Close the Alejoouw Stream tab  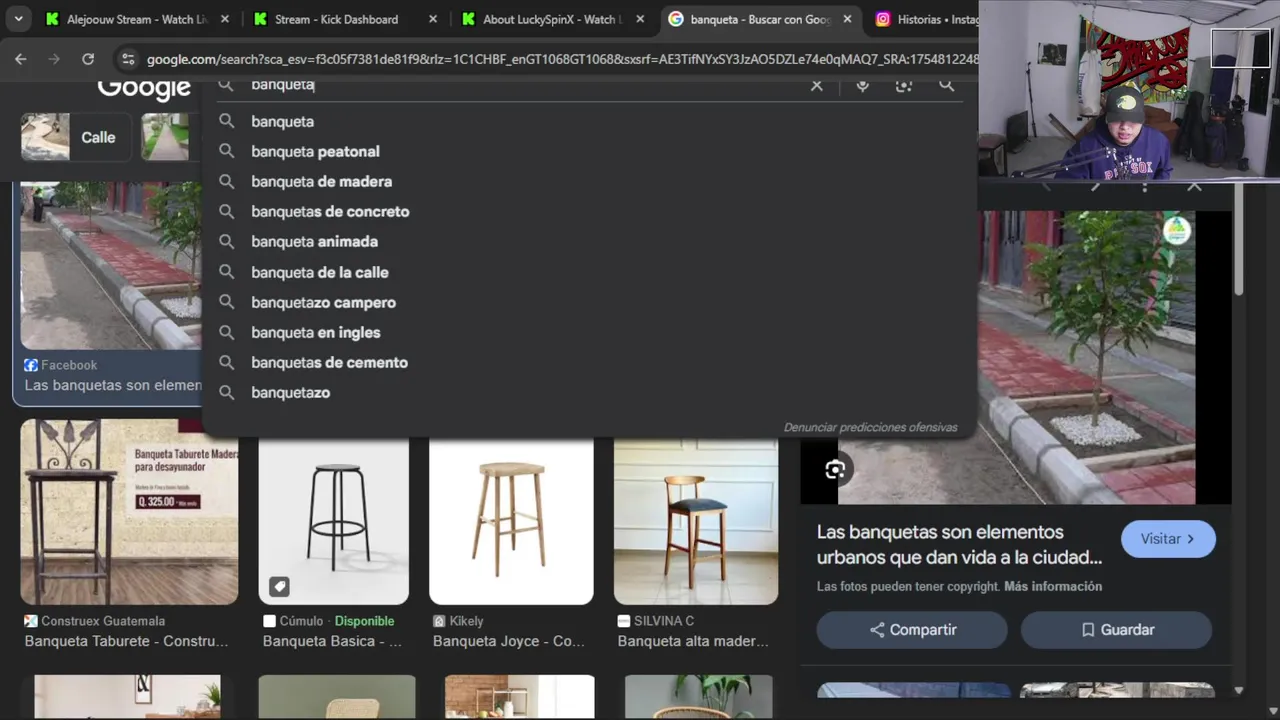pyautogui.click(x=225, y=19)
